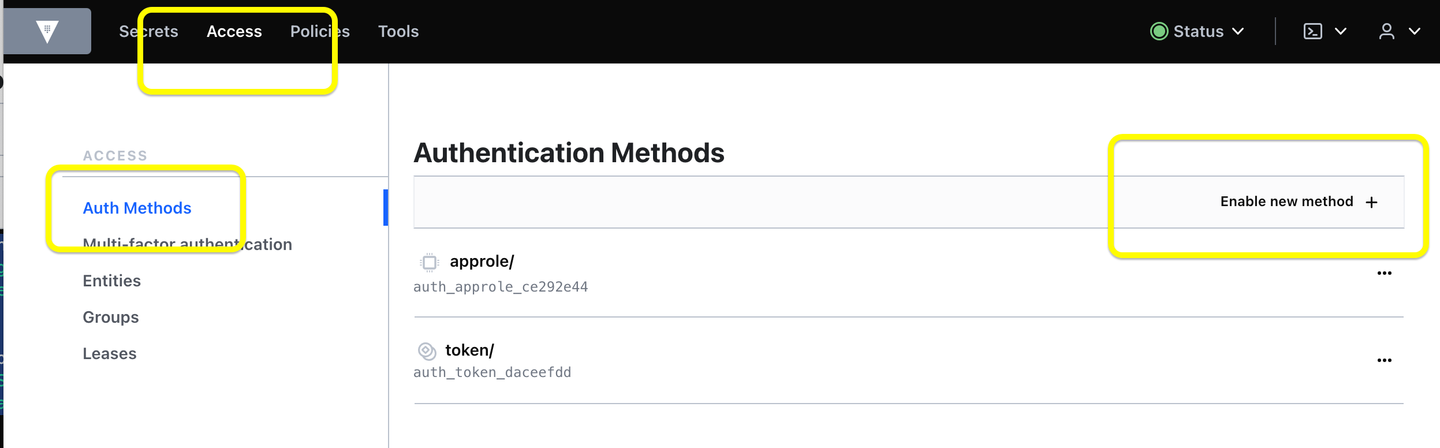Open the token/ auth method link
The height and width of the screenshot is (448, 1440).
[x=470, y=350]
